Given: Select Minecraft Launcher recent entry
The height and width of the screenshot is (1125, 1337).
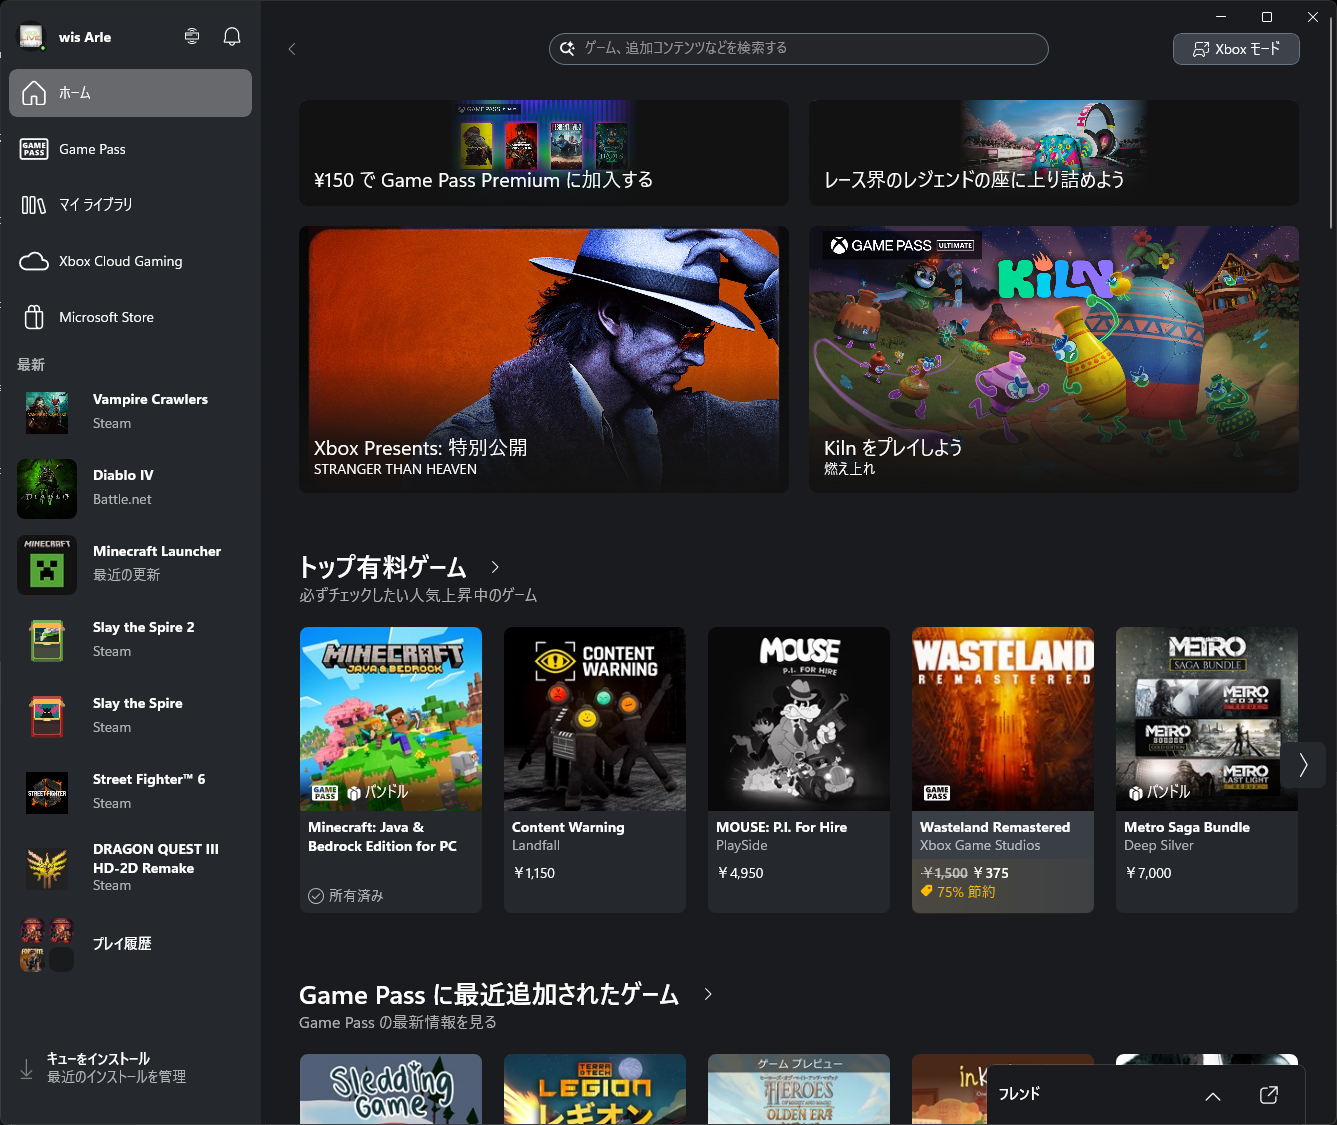Looking at the screenshot, I should [130, 565].
